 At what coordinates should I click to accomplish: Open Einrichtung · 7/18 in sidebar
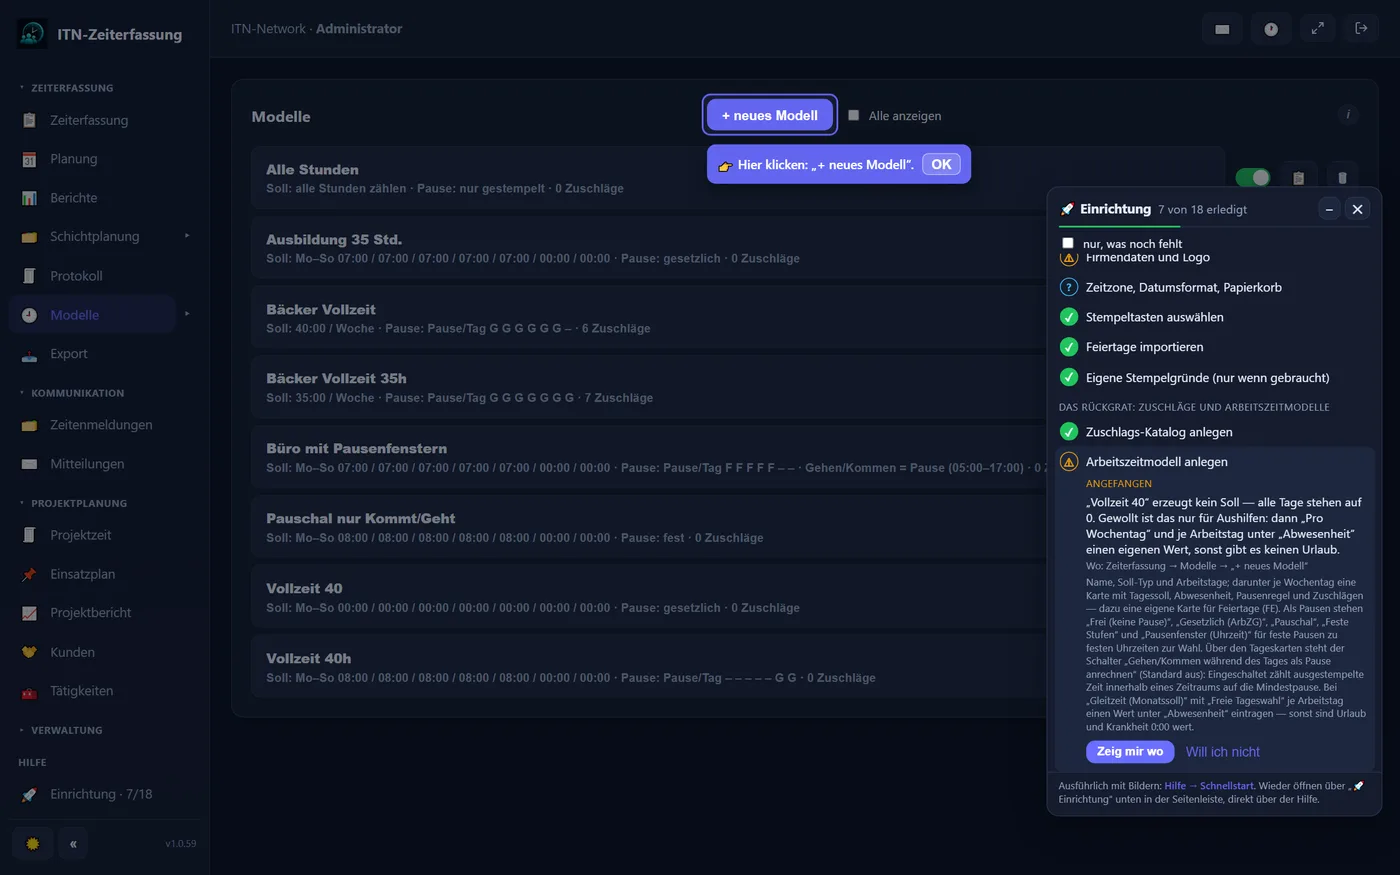point(100,794)
